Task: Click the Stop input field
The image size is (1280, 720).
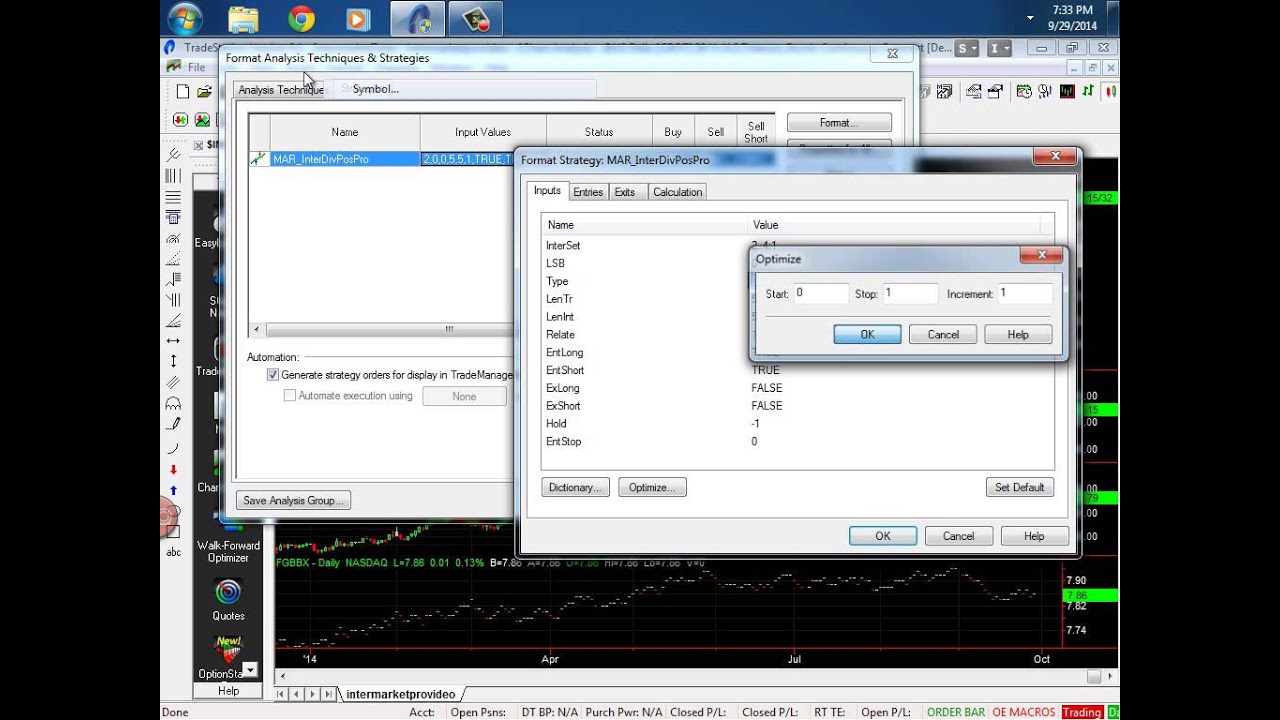Action: tap(910, 294)
